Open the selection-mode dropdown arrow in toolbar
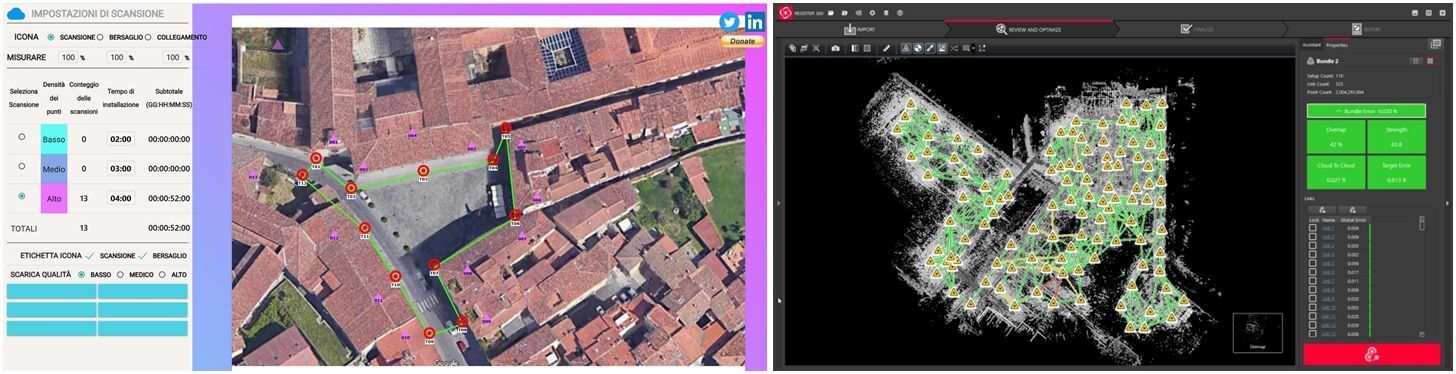Image resolution: width=1456 pixels, height=374 pixels. (973, 48)
